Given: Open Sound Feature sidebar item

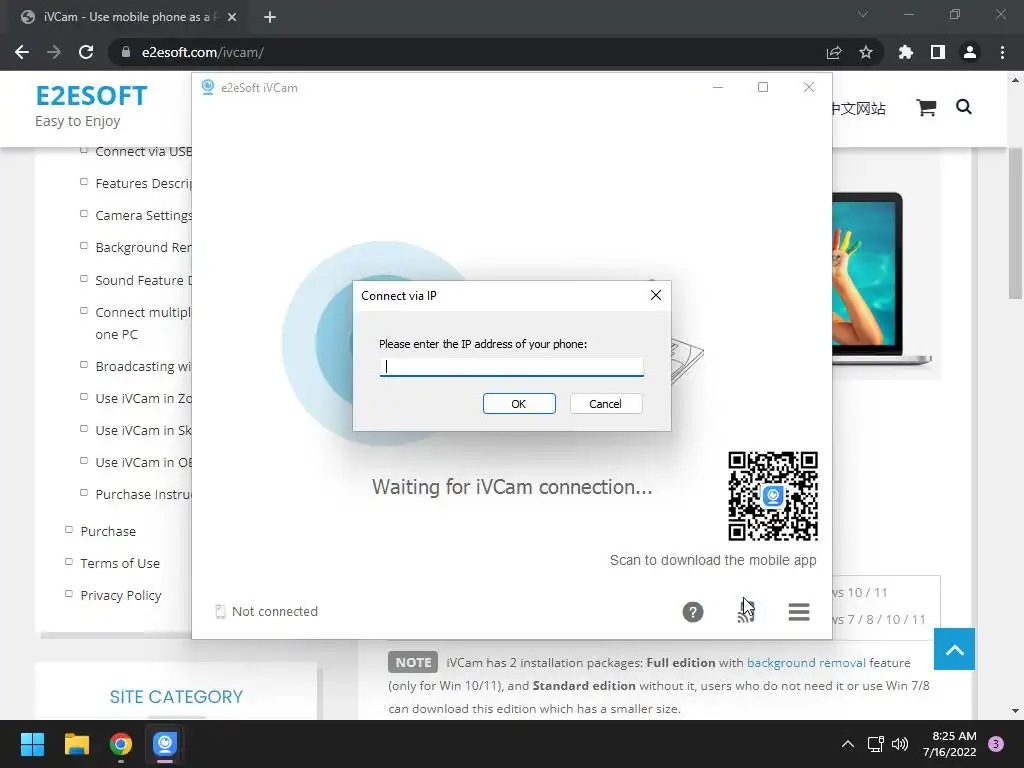Looking at the screenshot, I should pyautogui.click(x=143, y=280).
